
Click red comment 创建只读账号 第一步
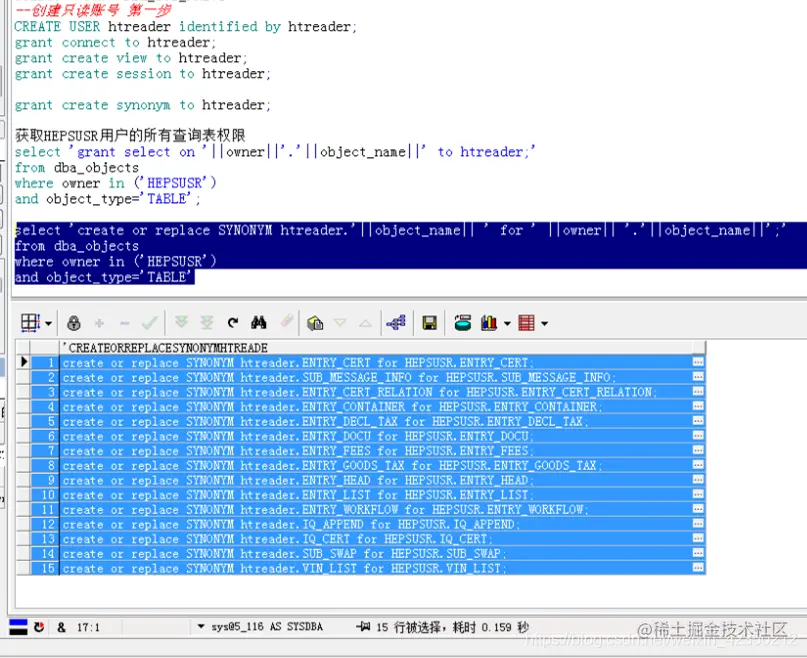[94, 9]
